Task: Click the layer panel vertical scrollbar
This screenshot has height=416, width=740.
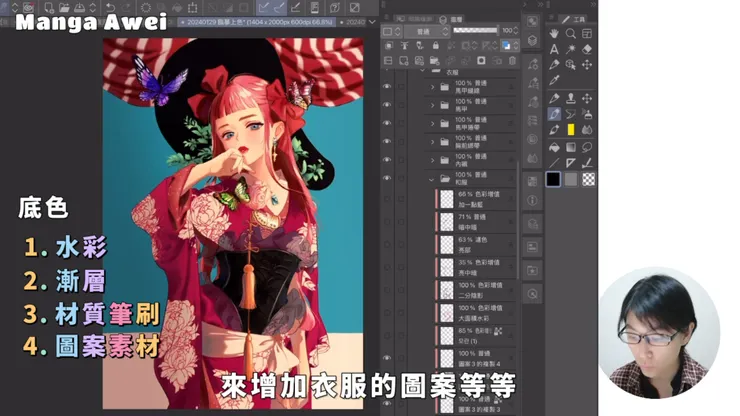Action: [x=519, y=220]
